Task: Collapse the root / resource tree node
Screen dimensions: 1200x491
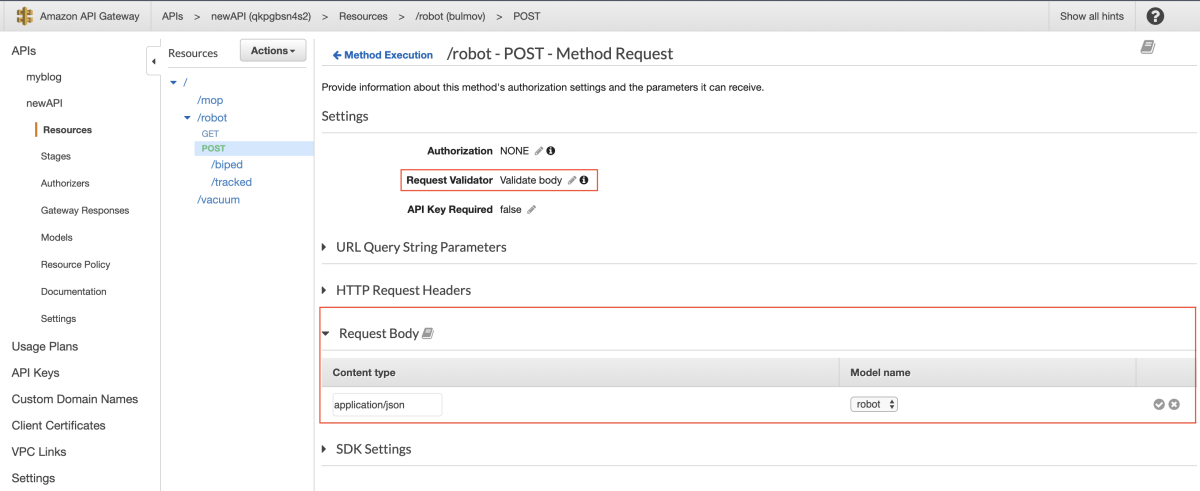Action: (x=174, y=82)
